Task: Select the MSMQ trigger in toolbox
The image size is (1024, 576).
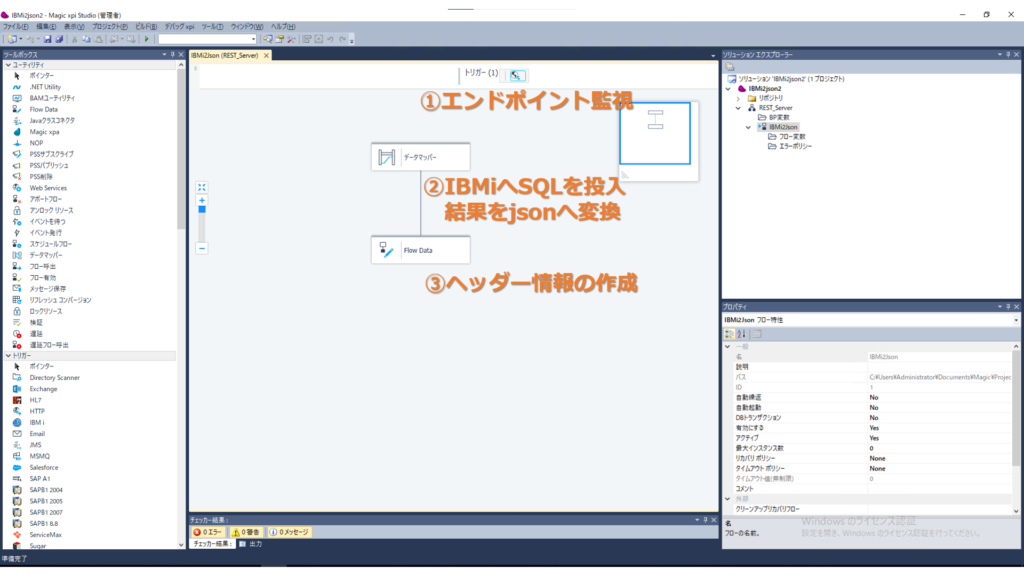Action: coord(39,456)
